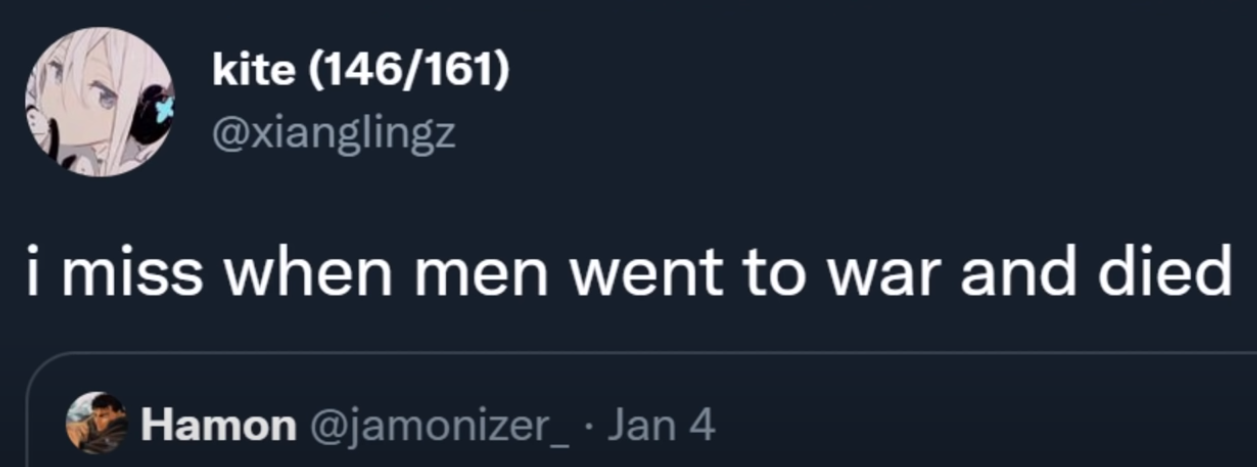The width and height of the screenshot is (1257, 467).
Task: Click the leading "i" of the tweet
Action: coord(34,272)
